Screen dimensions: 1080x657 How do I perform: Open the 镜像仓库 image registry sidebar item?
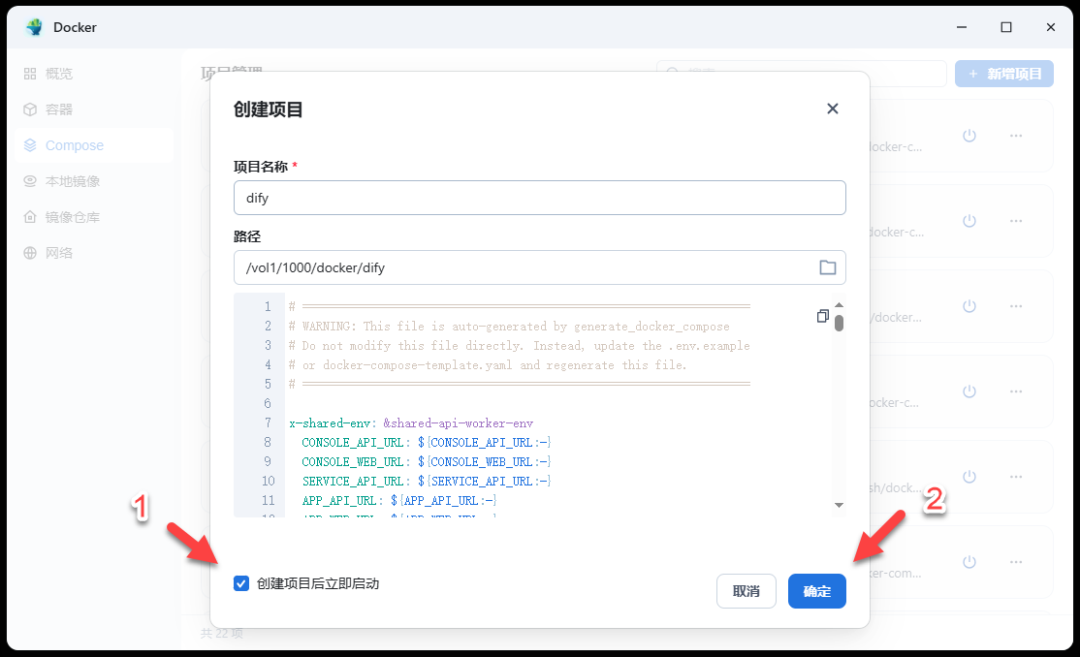point(93,217)
